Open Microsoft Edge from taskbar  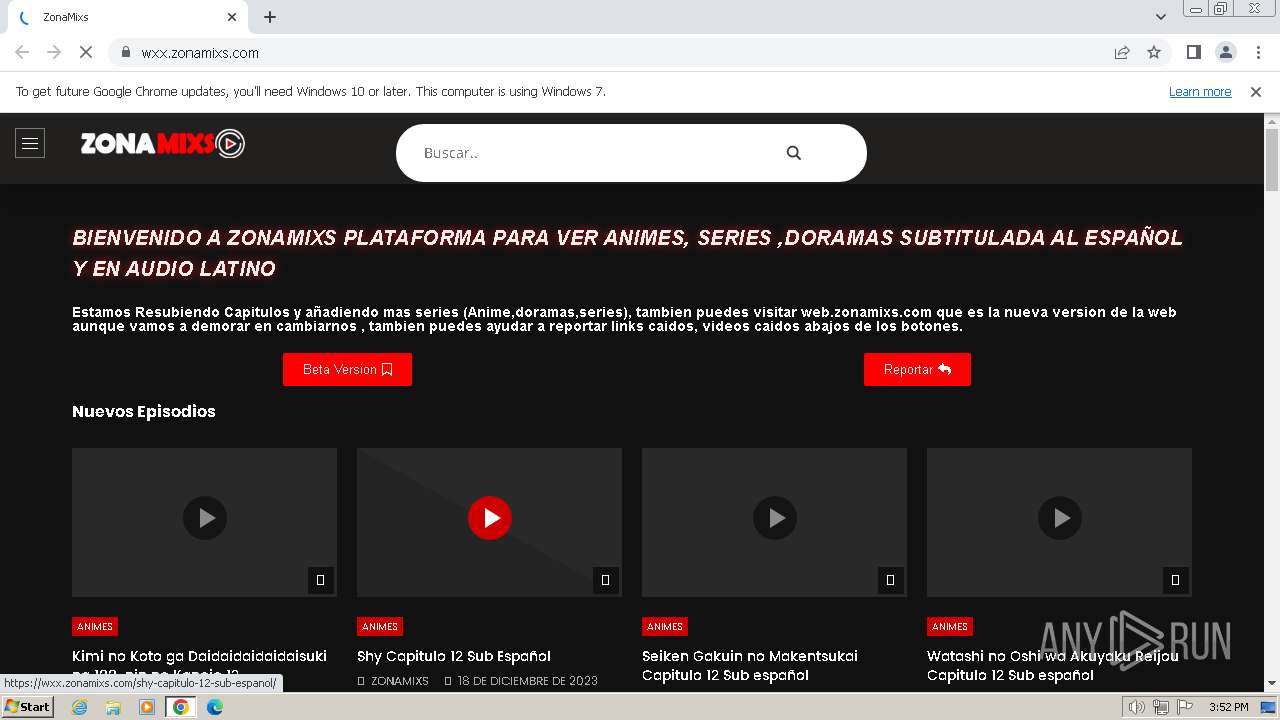[x=215, y=707]
